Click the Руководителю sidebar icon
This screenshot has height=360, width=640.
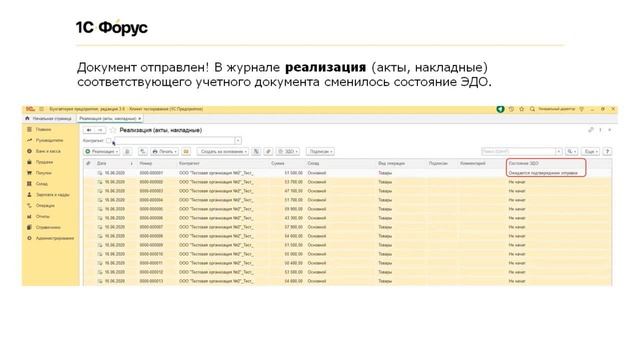click(29, 140)
